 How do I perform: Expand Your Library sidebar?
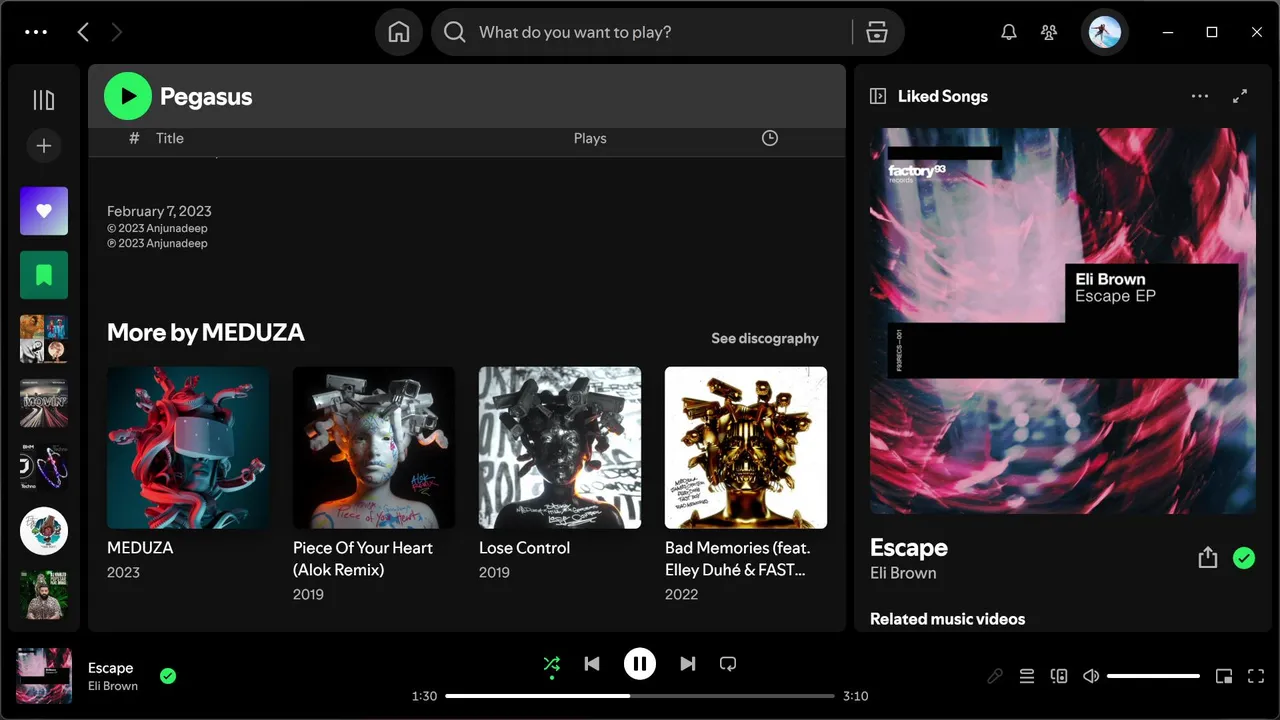click(44, 100)
